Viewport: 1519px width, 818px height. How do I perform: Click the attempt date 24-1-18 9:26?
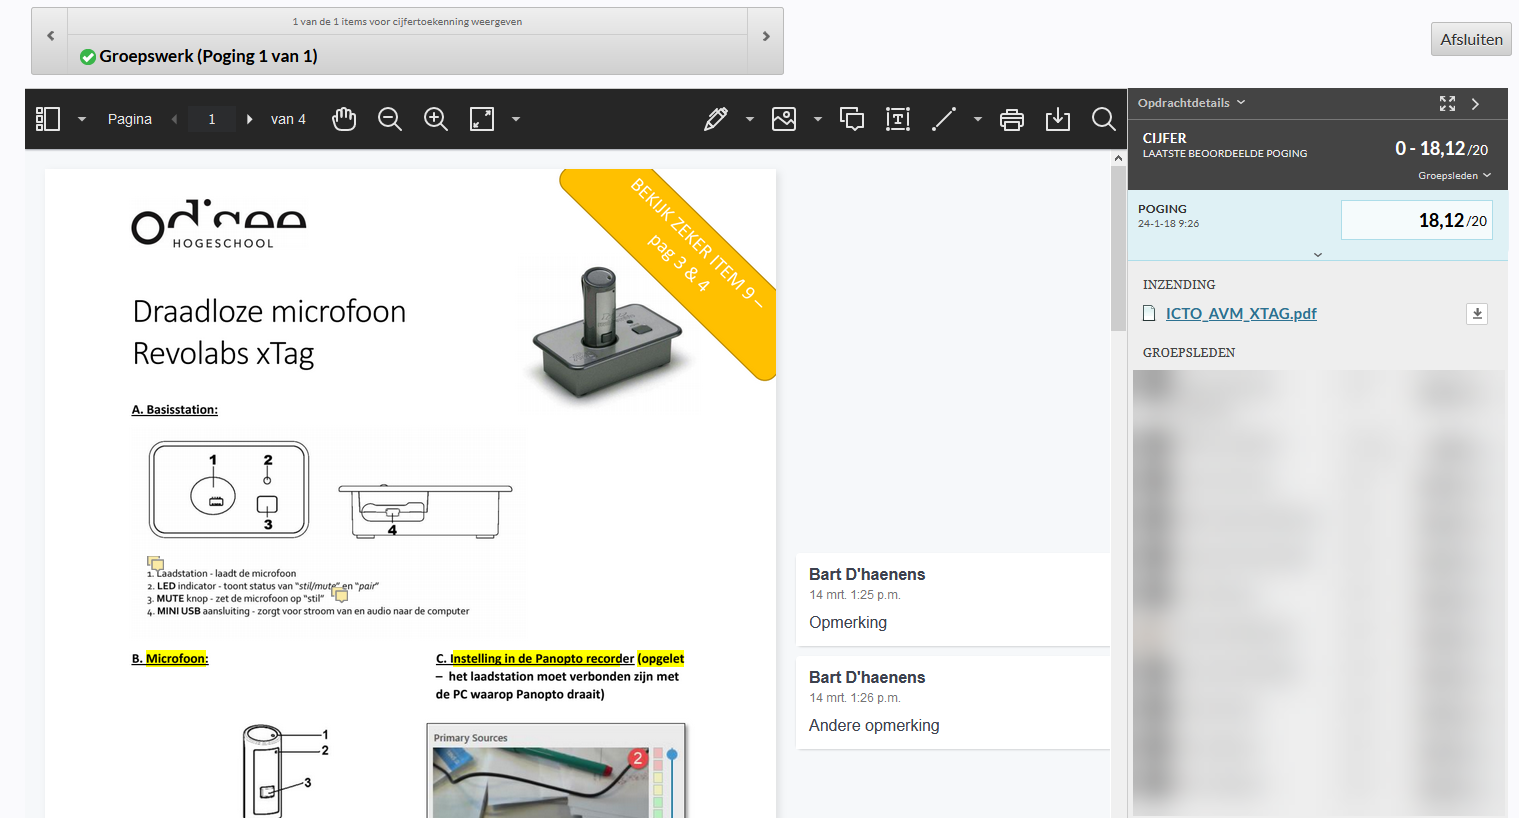(x=1168, y=224)
